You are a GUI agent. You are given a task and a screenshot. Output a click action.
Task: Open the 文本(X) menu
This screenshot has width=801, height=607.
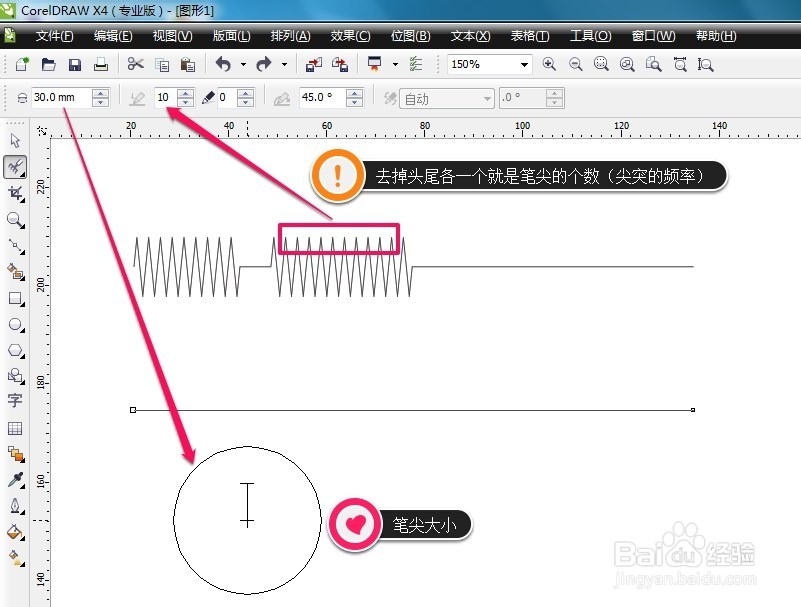(x=470, y=36)
